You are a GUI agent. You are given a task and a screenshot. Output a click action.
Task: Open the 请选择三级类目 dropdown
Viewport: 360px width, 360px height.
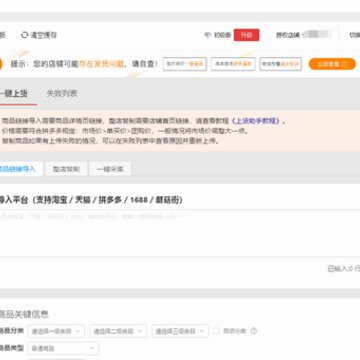[180, 331]
